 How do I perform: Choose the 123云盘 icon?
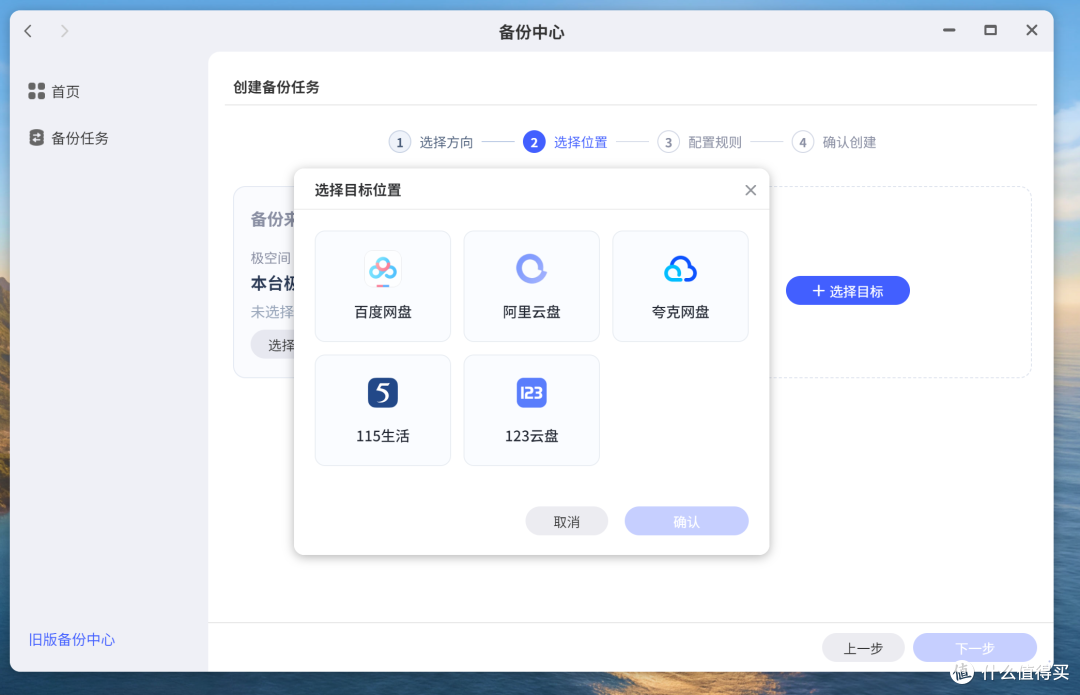(x=531, y=393)
